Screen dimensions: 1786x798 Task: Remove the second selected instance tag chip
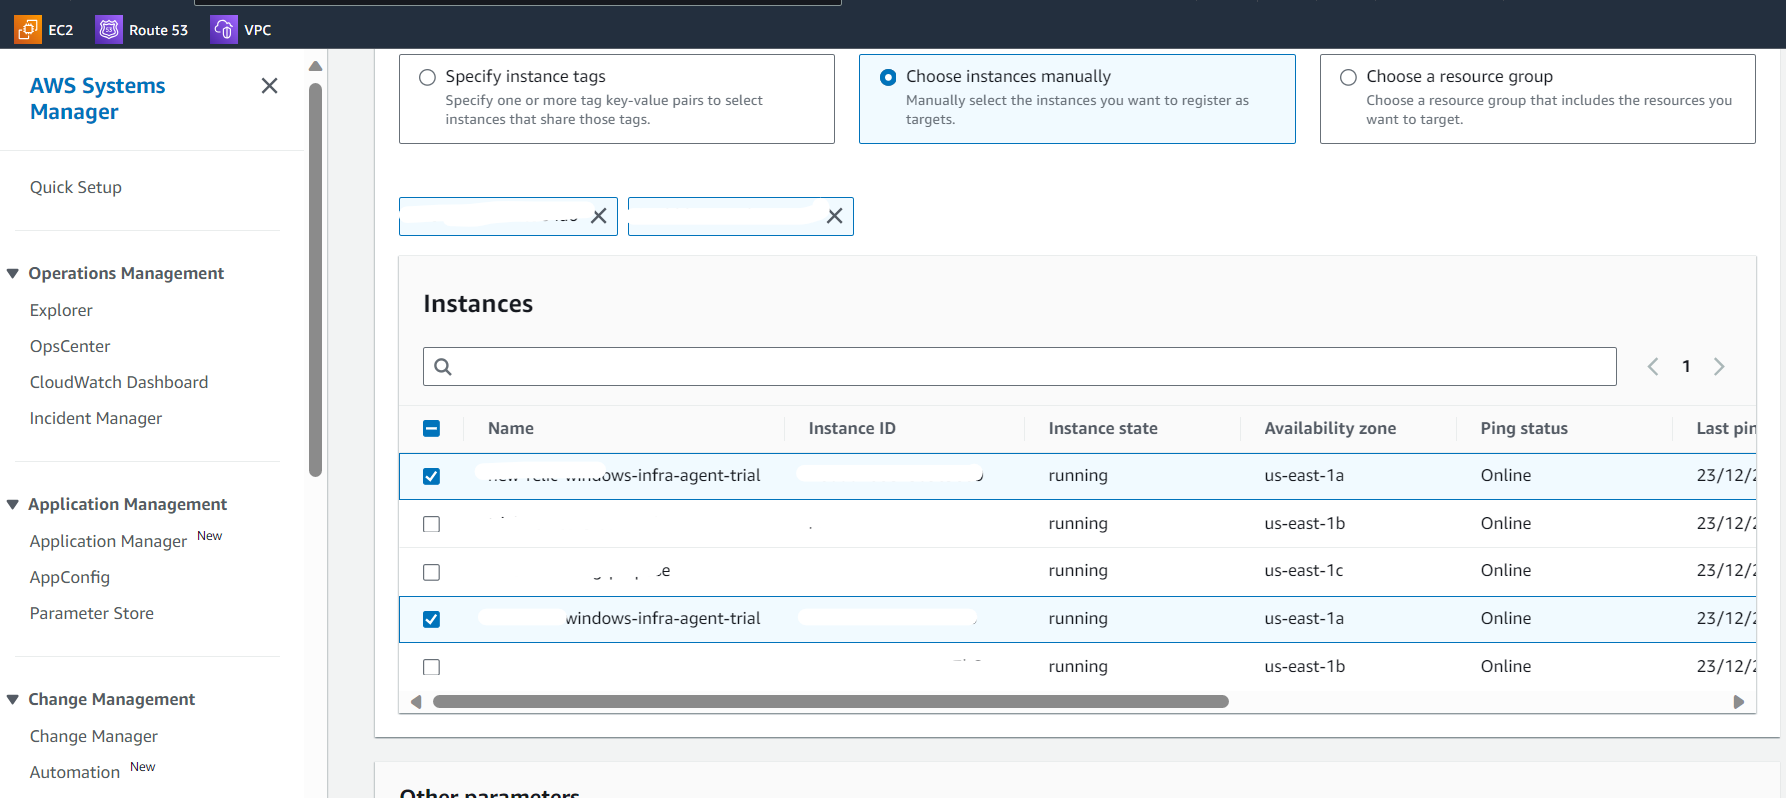835,216
